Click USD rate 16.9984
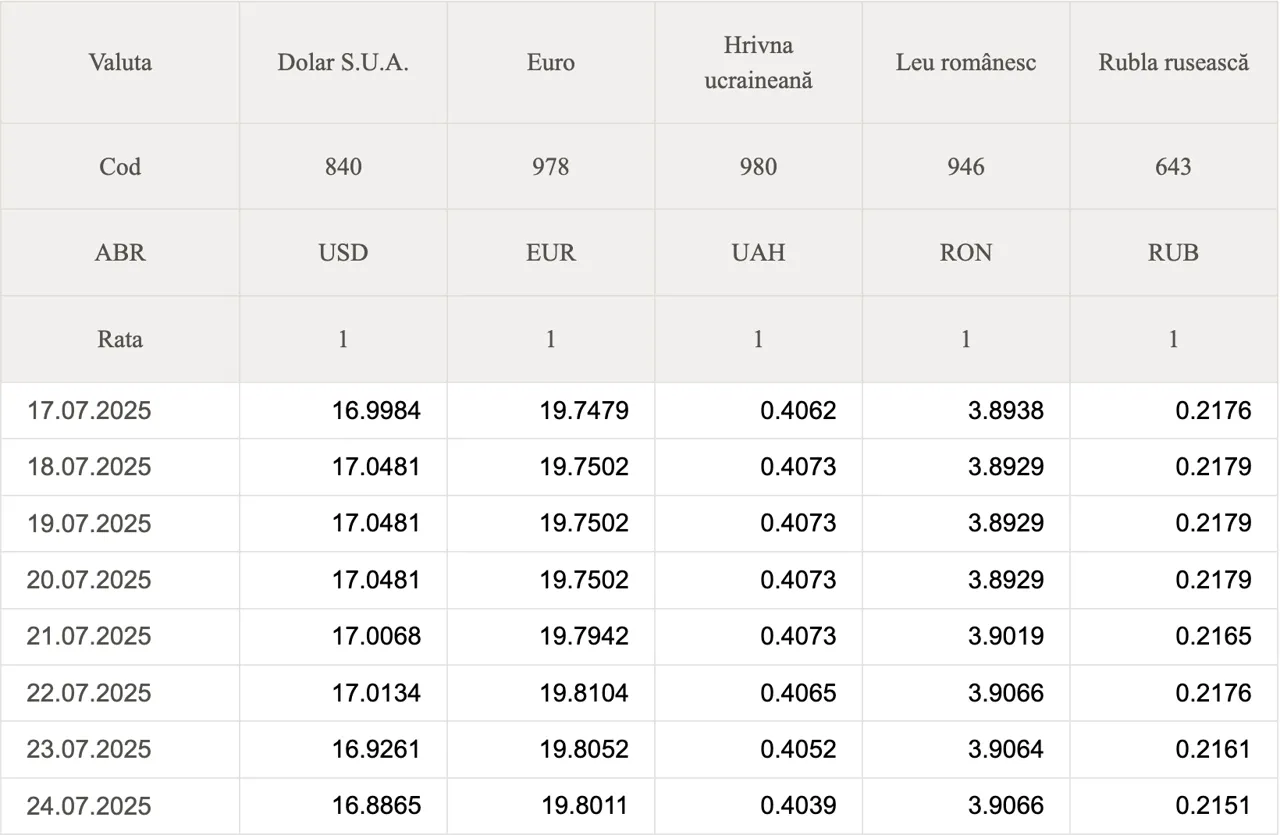 (376, 410)
